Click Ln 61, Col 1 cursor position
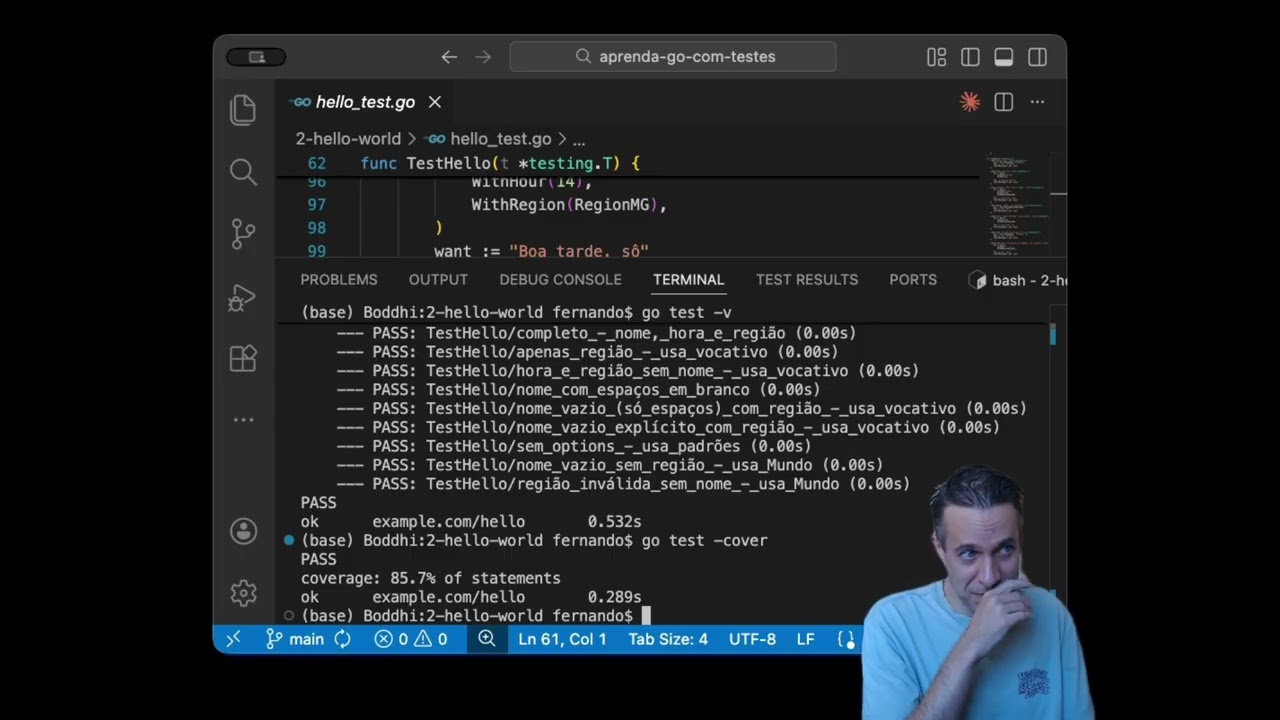Image resolution: width=1280 pixels, height=720 pixels. pyautogui.click(x=562, y=639)
